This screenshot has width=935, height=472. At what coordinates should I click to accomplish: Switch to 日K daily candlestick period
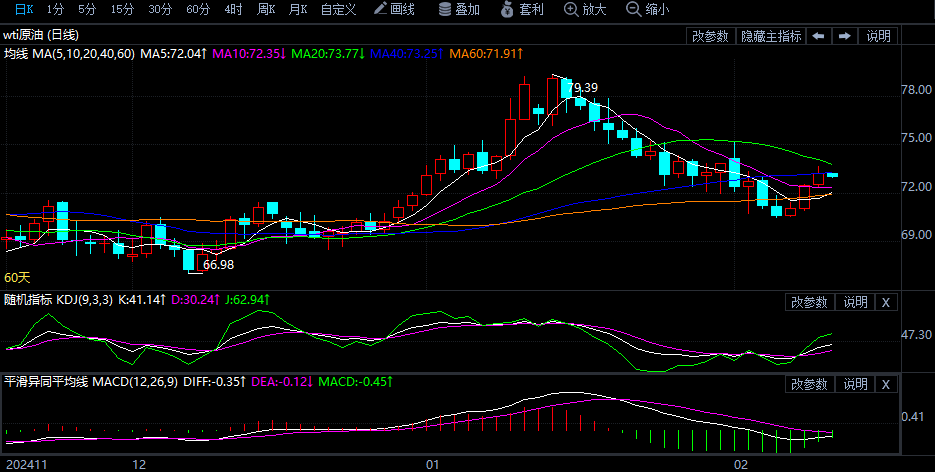pyautogui.click(x=22, y=9)
